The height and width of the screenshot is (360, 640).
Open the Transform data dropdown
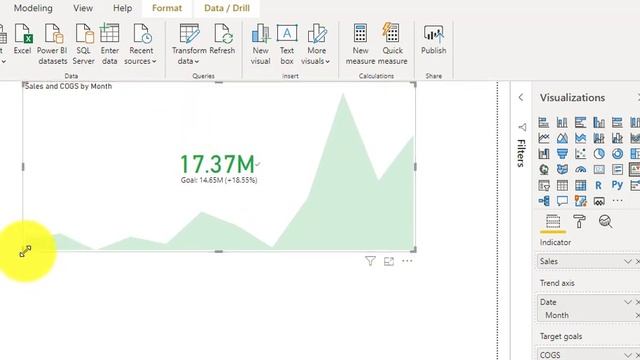pyautogui.click(x=189, y=44)
